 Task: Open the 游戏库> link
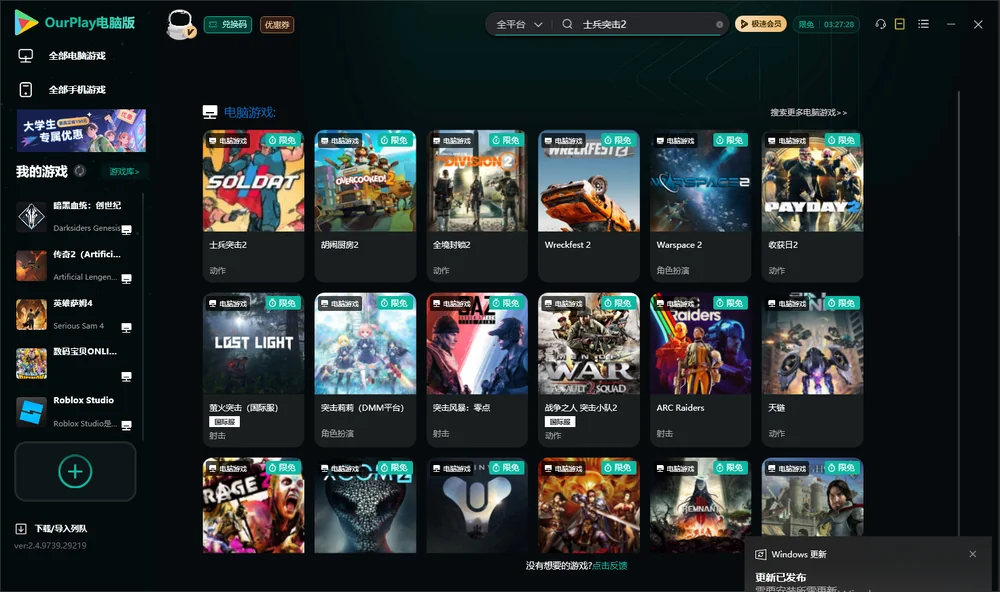click(124, 172)
